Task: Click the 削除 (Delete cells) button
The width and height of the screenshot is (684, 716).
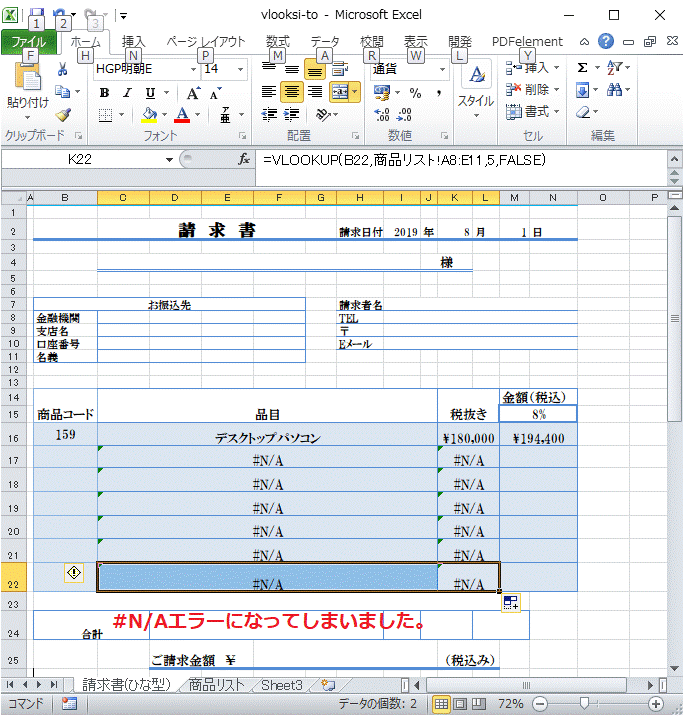Action: tap(529, 90)
